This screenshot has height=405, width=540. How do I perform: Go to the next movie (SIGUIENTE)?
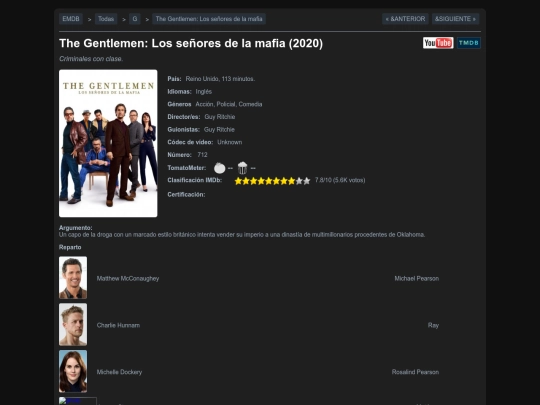click(455, 19)
